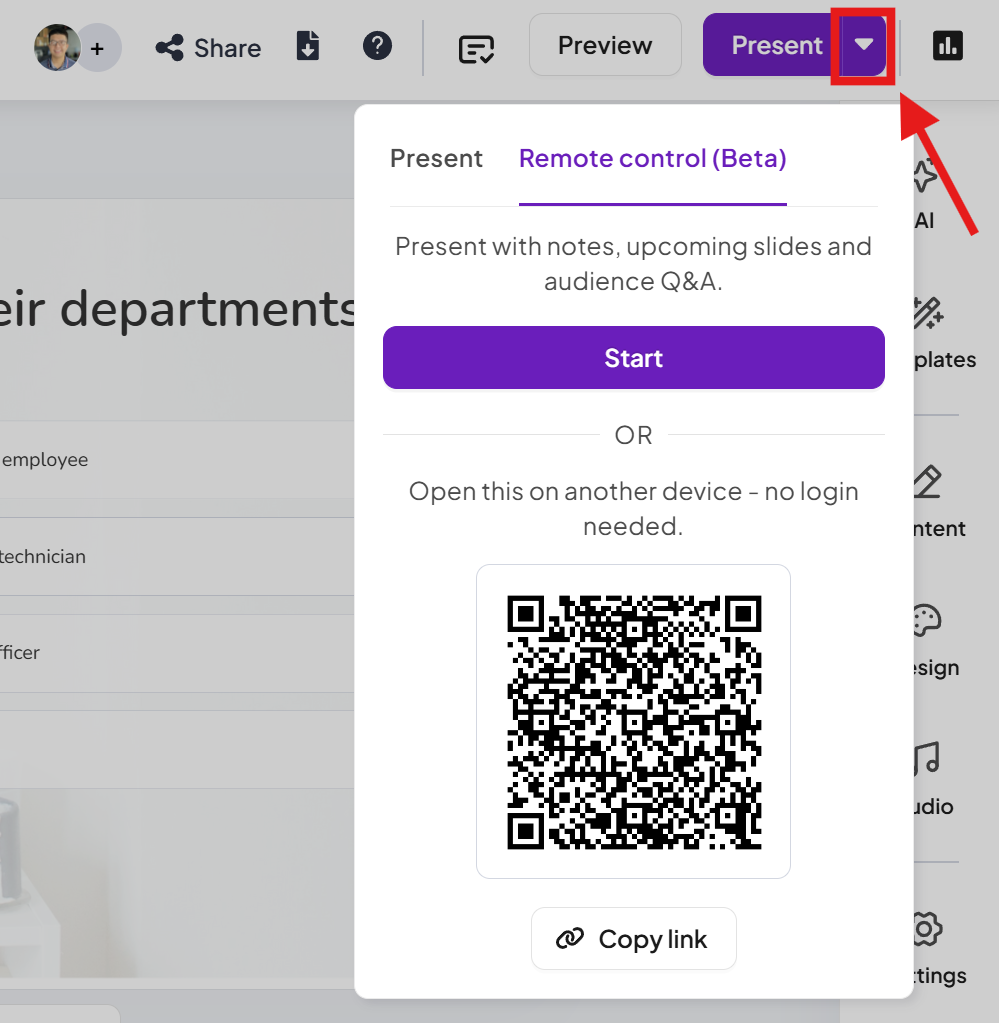Open the comments panel

click(477, 47)
